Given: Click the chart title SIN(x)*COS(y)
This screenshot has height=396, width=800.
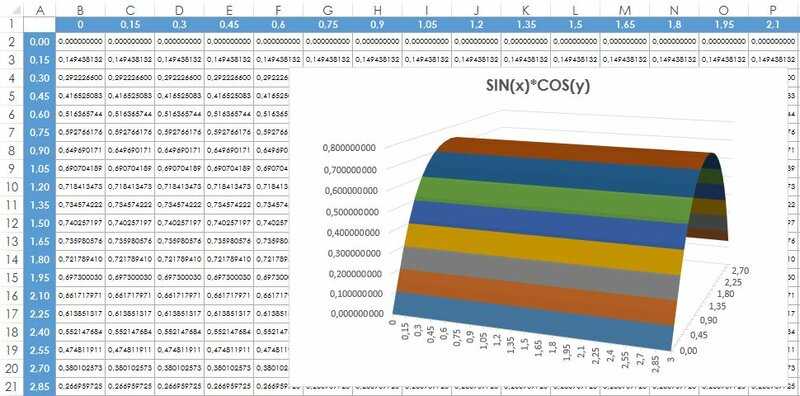Looking at the screenshot, I should 537,86.
